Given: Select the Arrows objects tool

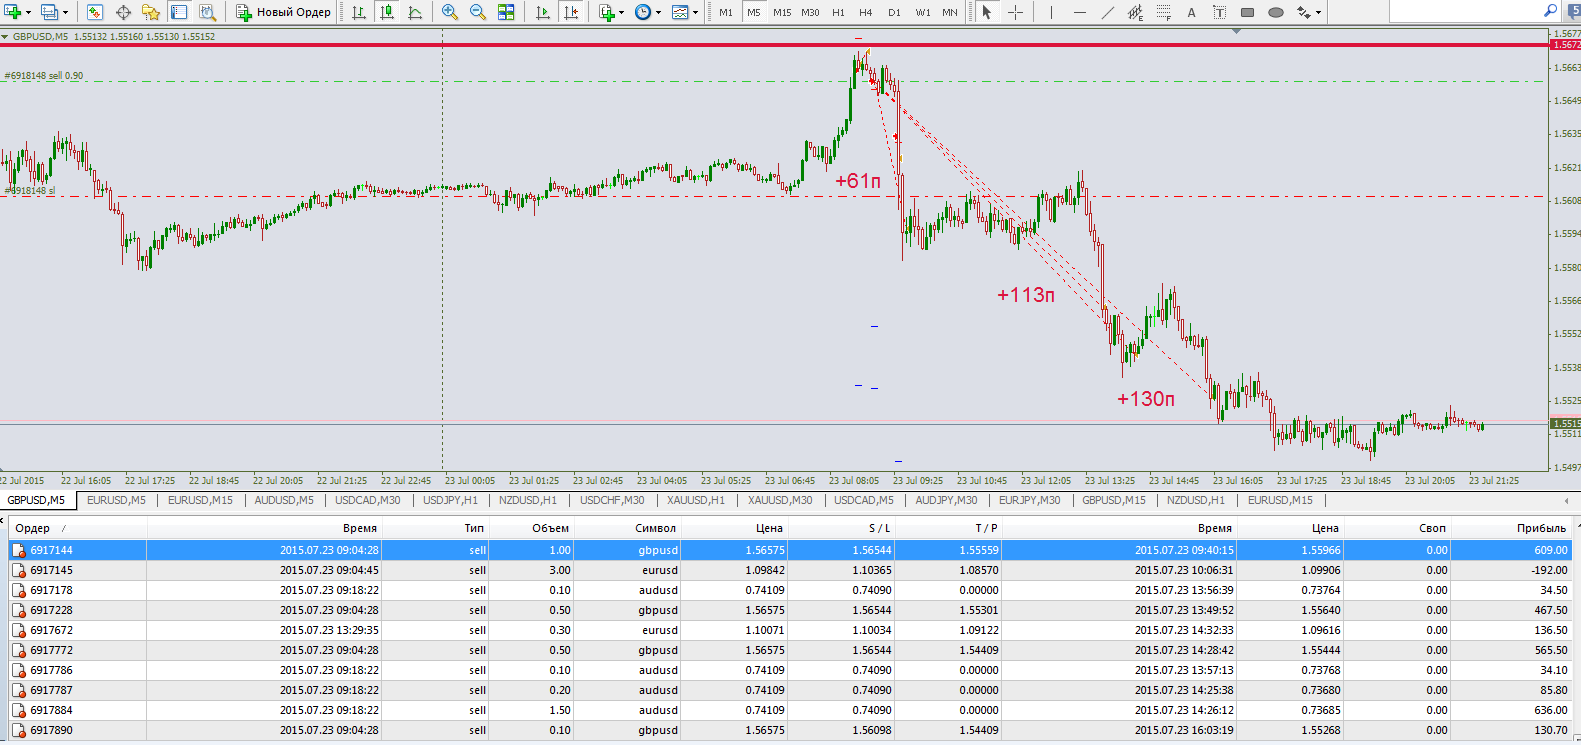Looking at the screenshot, I should pyautogui.click(x=1303, y=12).
